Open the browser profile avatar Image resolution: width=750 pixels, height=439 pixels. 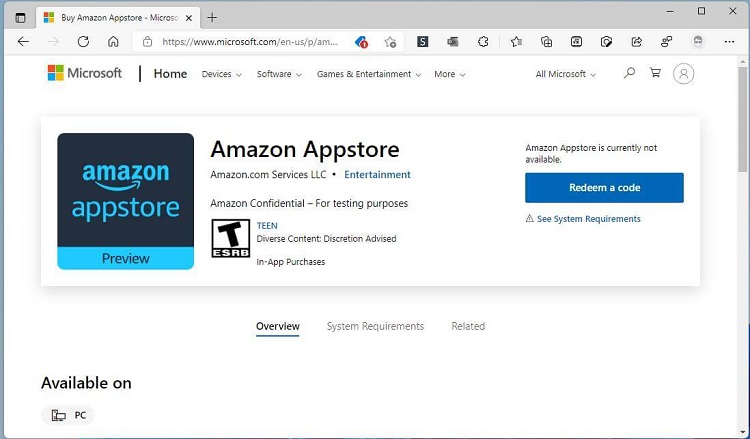pos(698,41)
